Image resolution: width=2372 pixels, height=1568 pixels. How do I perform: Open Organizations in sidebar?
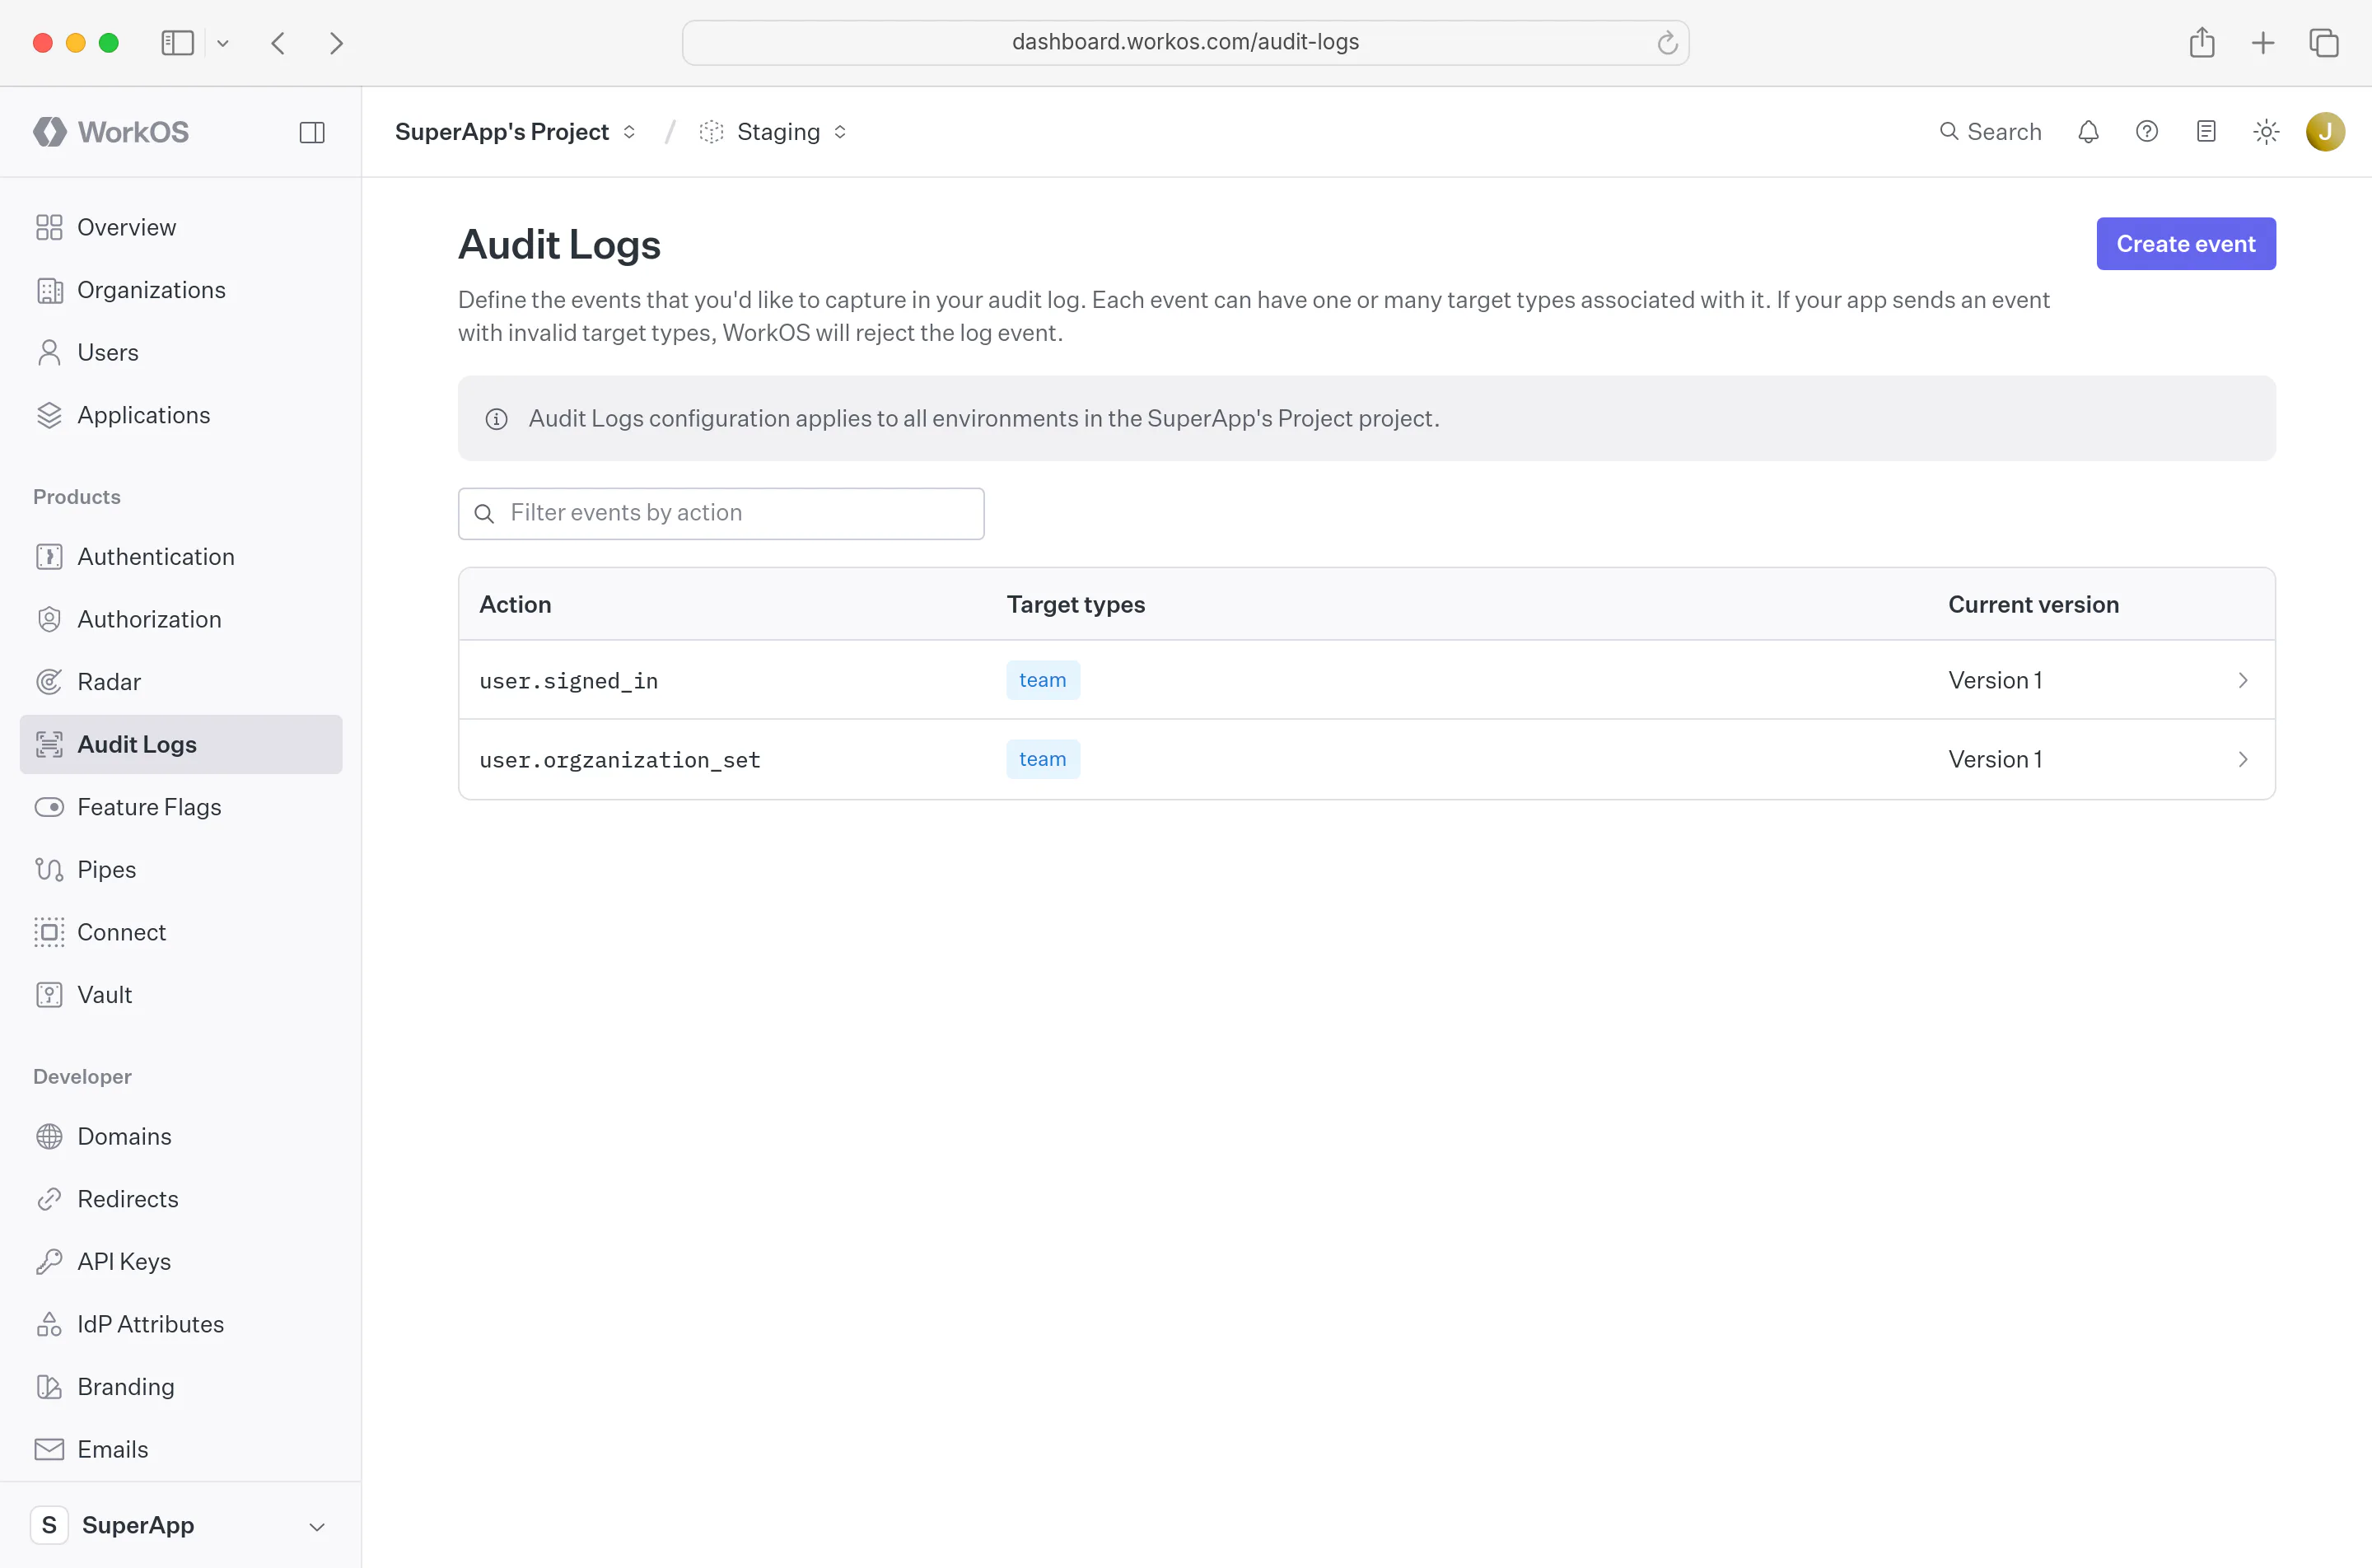point(181,290)
